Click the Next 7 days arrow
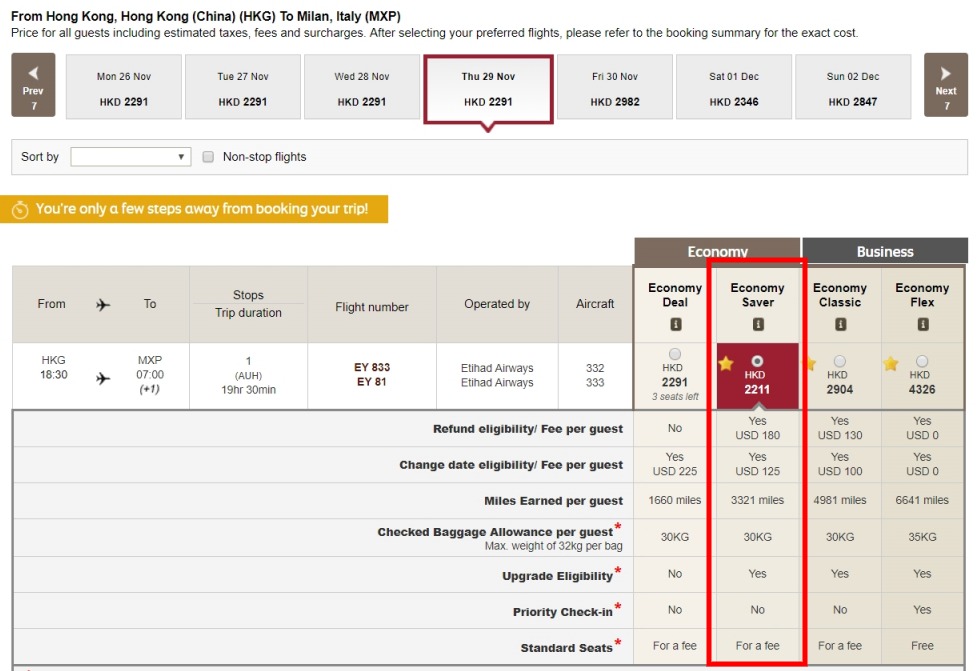Screen dimensions: 980x671 point(945,86)
